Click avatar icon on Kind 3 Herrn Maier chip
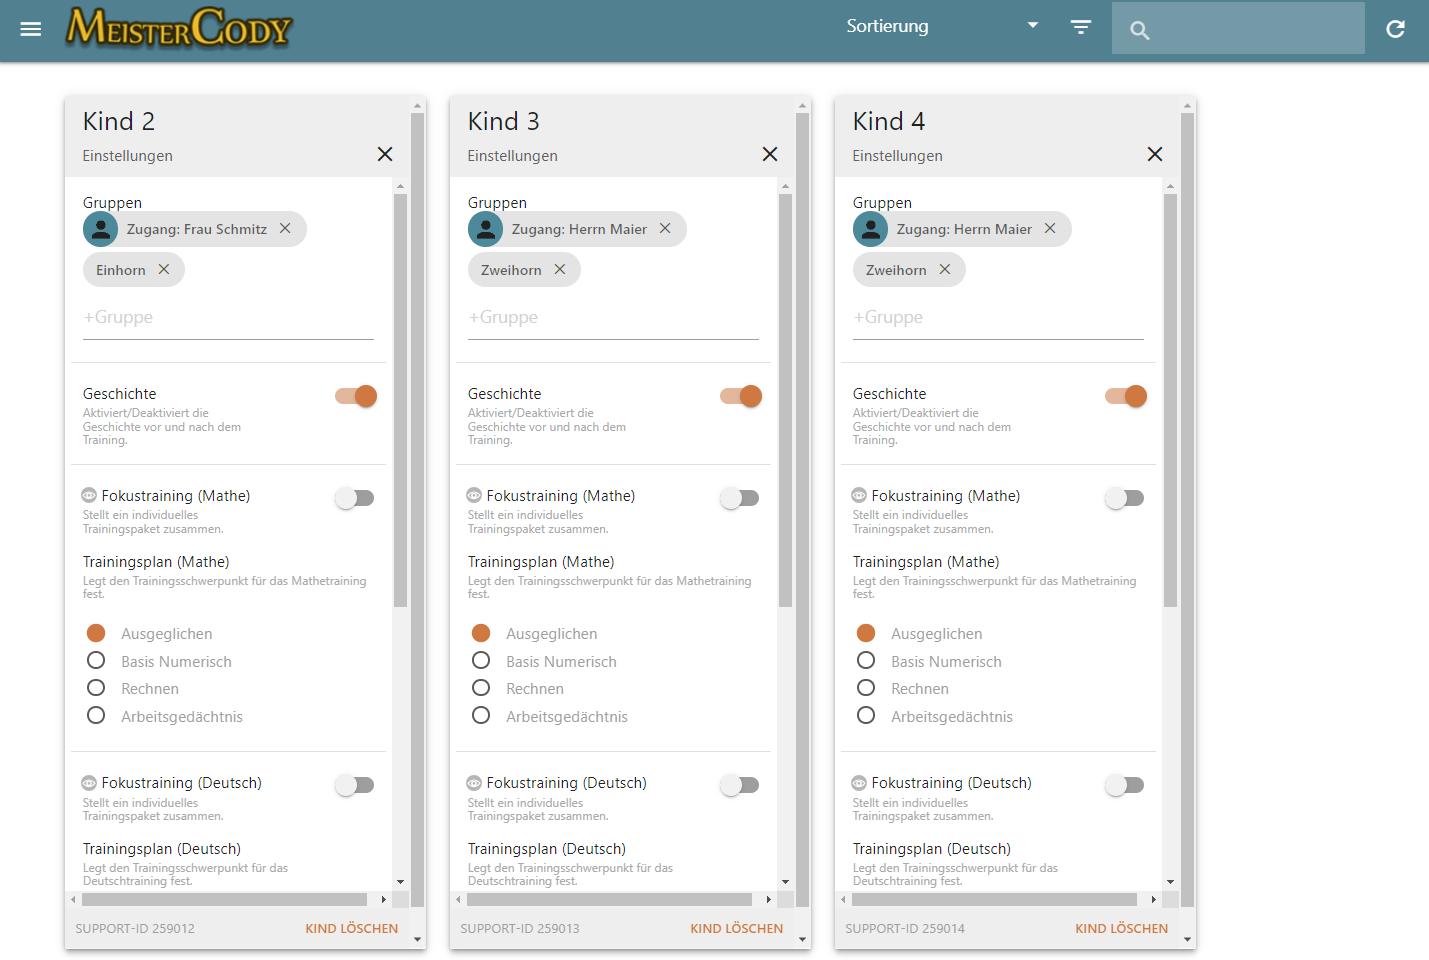 point(485,229)
